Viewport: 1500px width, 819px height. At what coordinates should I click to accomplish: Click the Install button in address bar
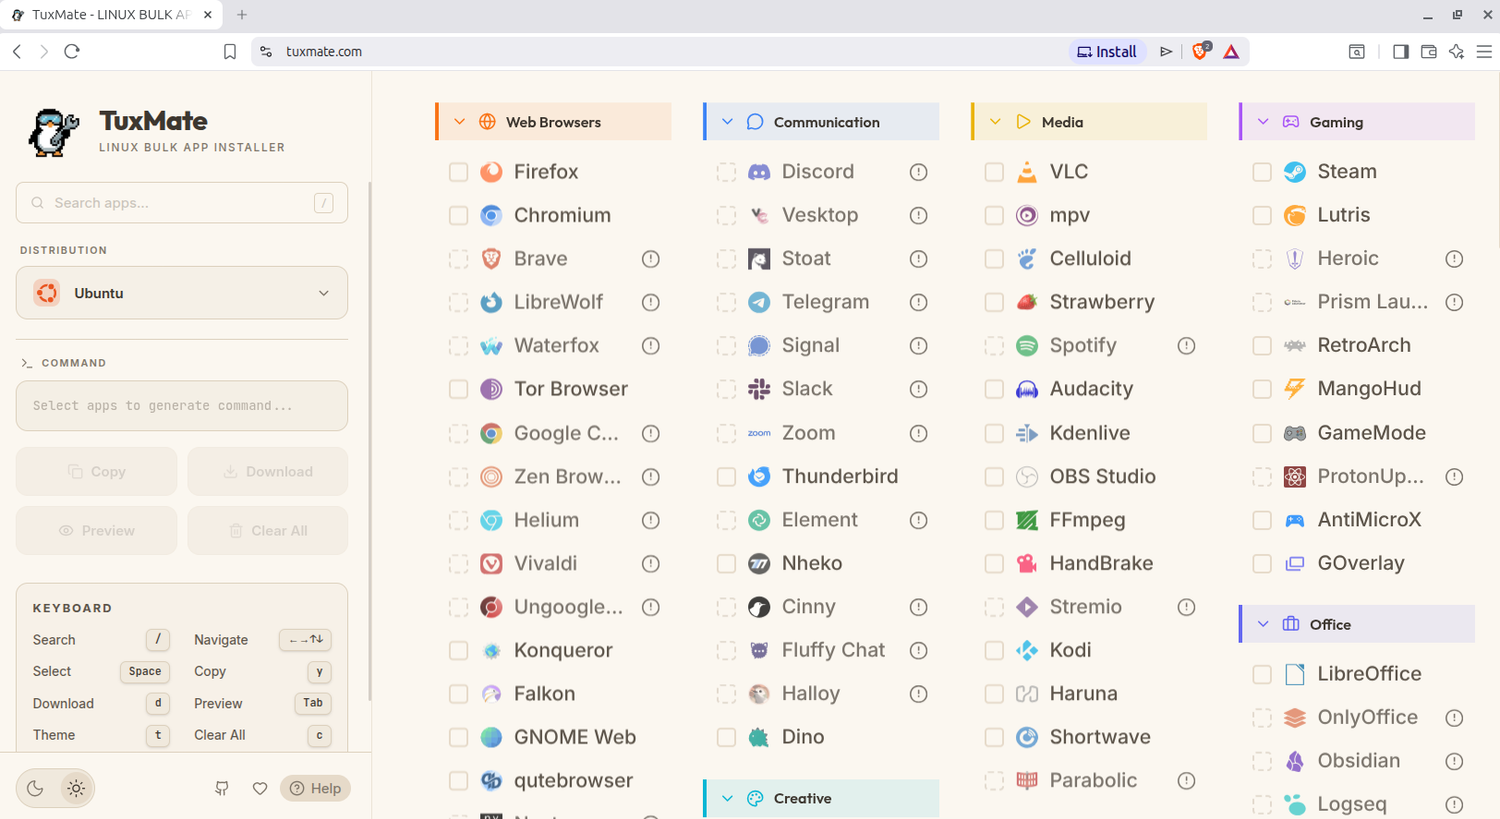[x=1107, y=52]
